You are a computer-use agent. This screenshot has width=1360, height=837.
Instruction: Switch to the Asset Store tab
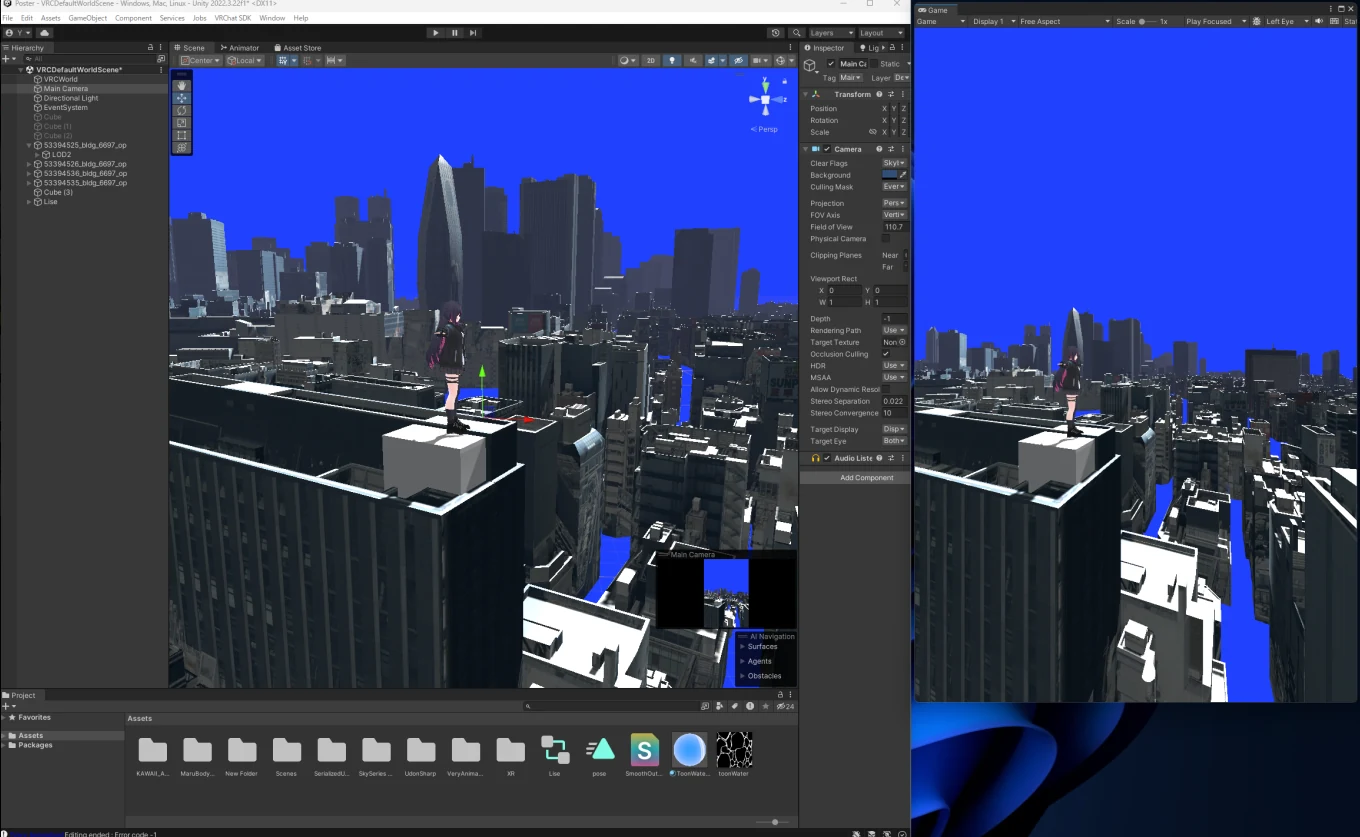(297, 48)
